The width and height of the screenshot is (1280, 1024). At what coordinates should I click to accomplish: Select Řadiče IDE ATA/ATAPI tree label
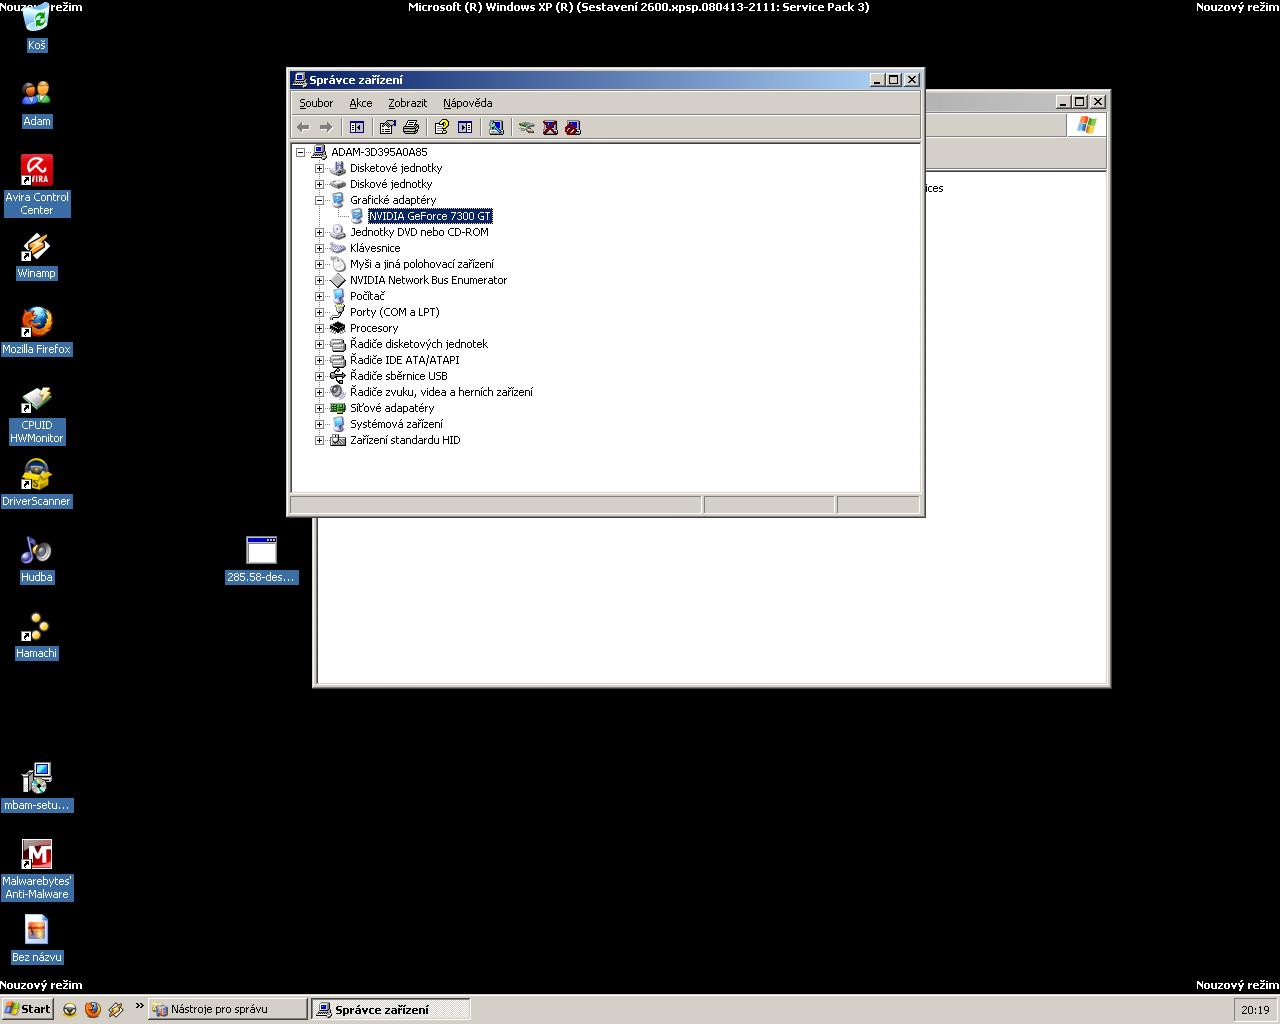[405, 360]
